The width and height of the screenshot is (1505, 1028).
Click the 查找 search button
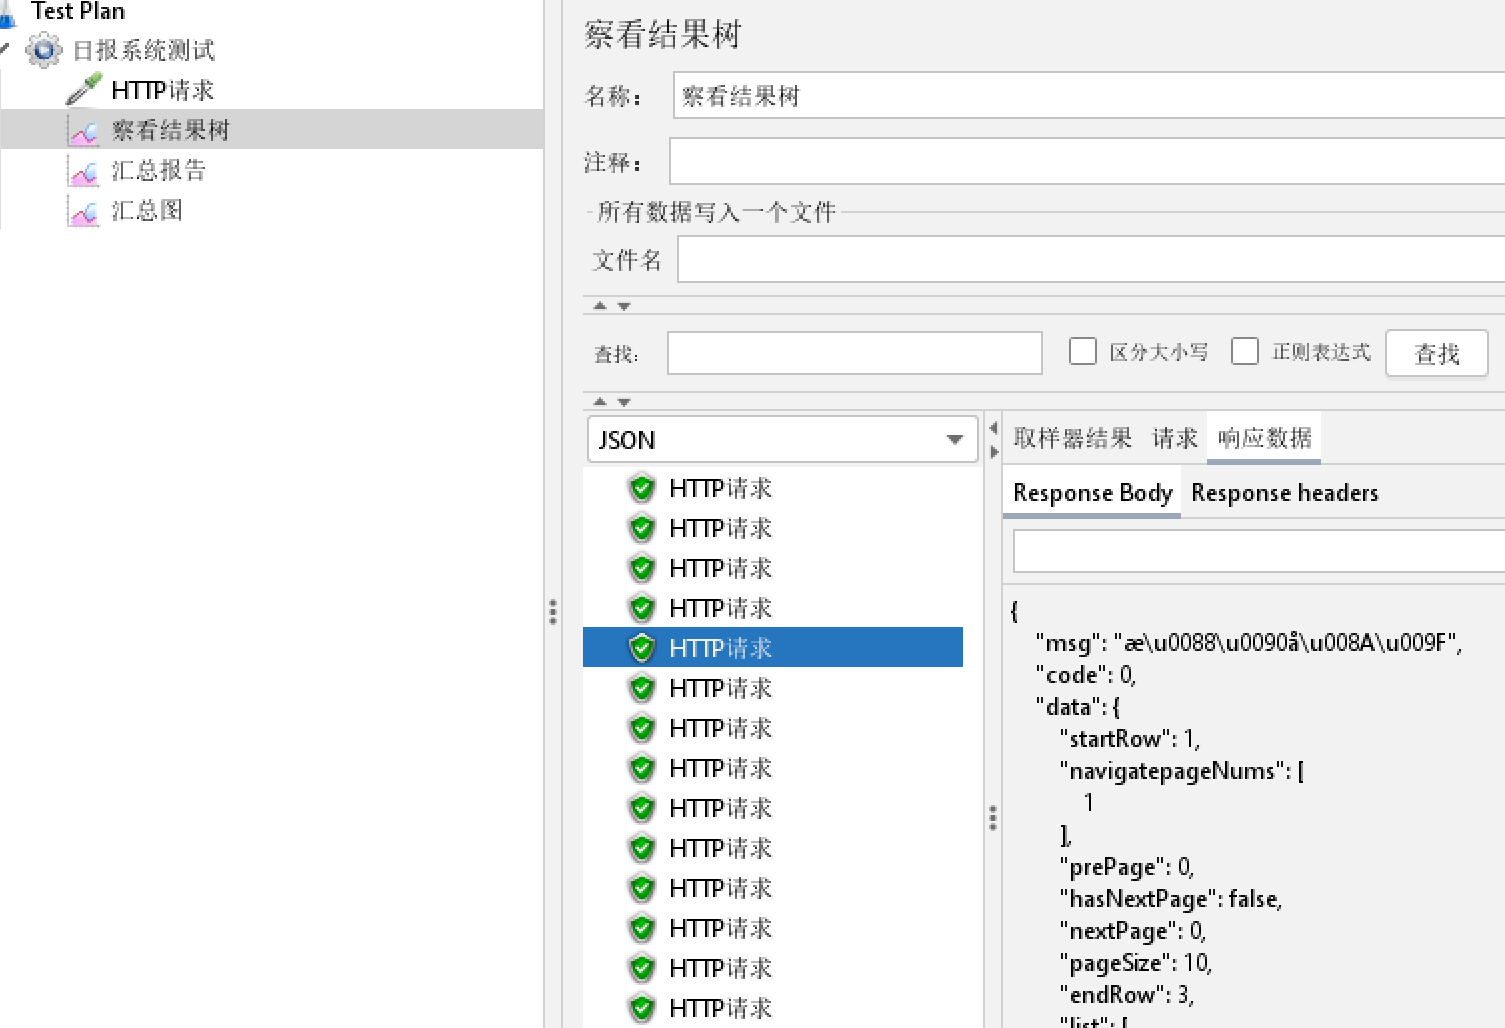[x=1437, y=353]
